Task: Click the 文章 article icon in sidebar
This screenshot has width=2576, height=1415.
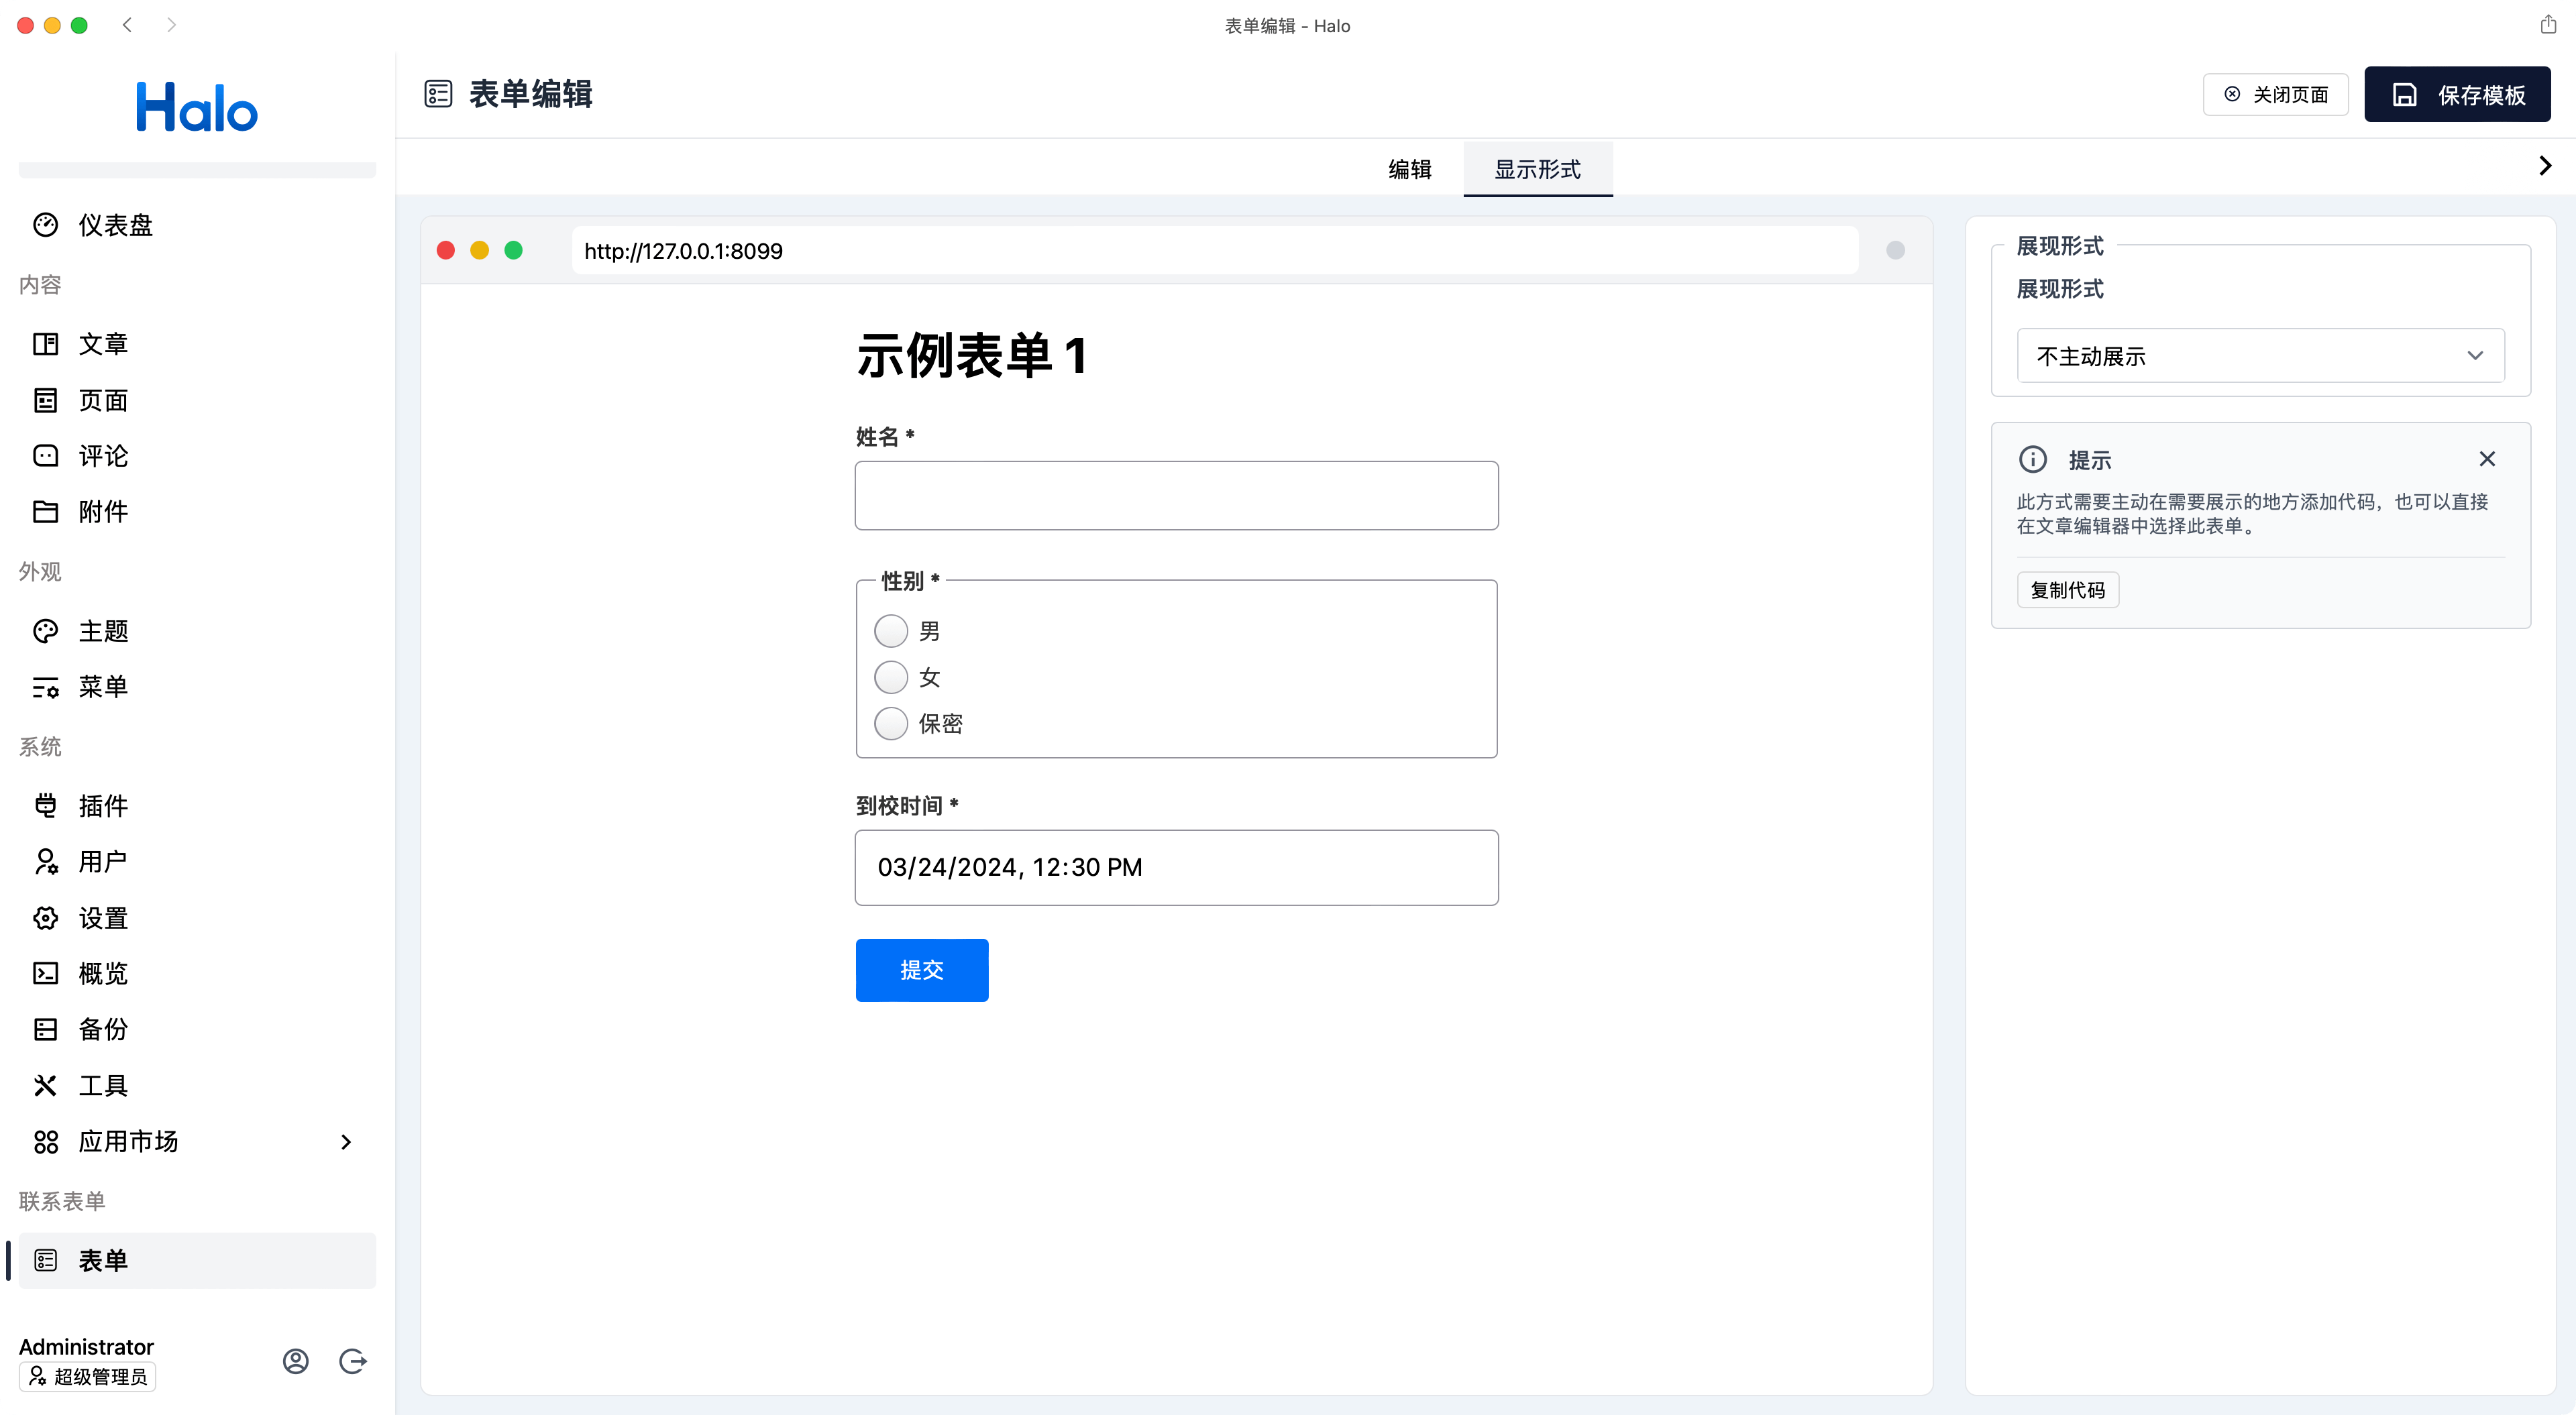Action: tap(45, 344)
